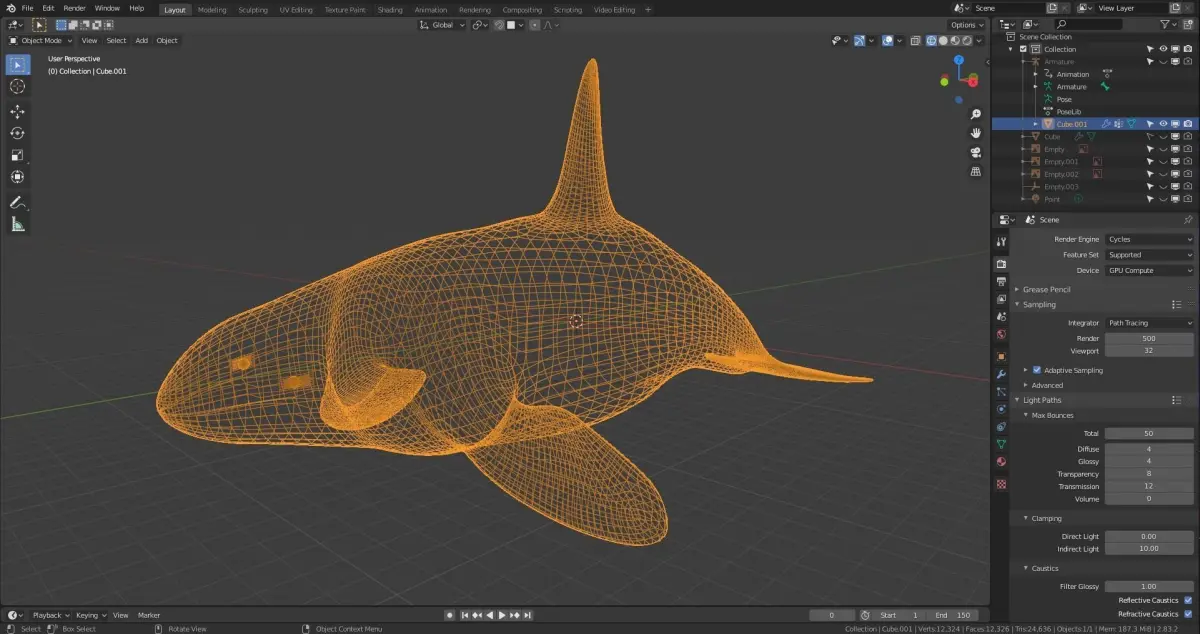
Task: Toggle the Collection checkbox in outliner
Action: click(1023, 49)
